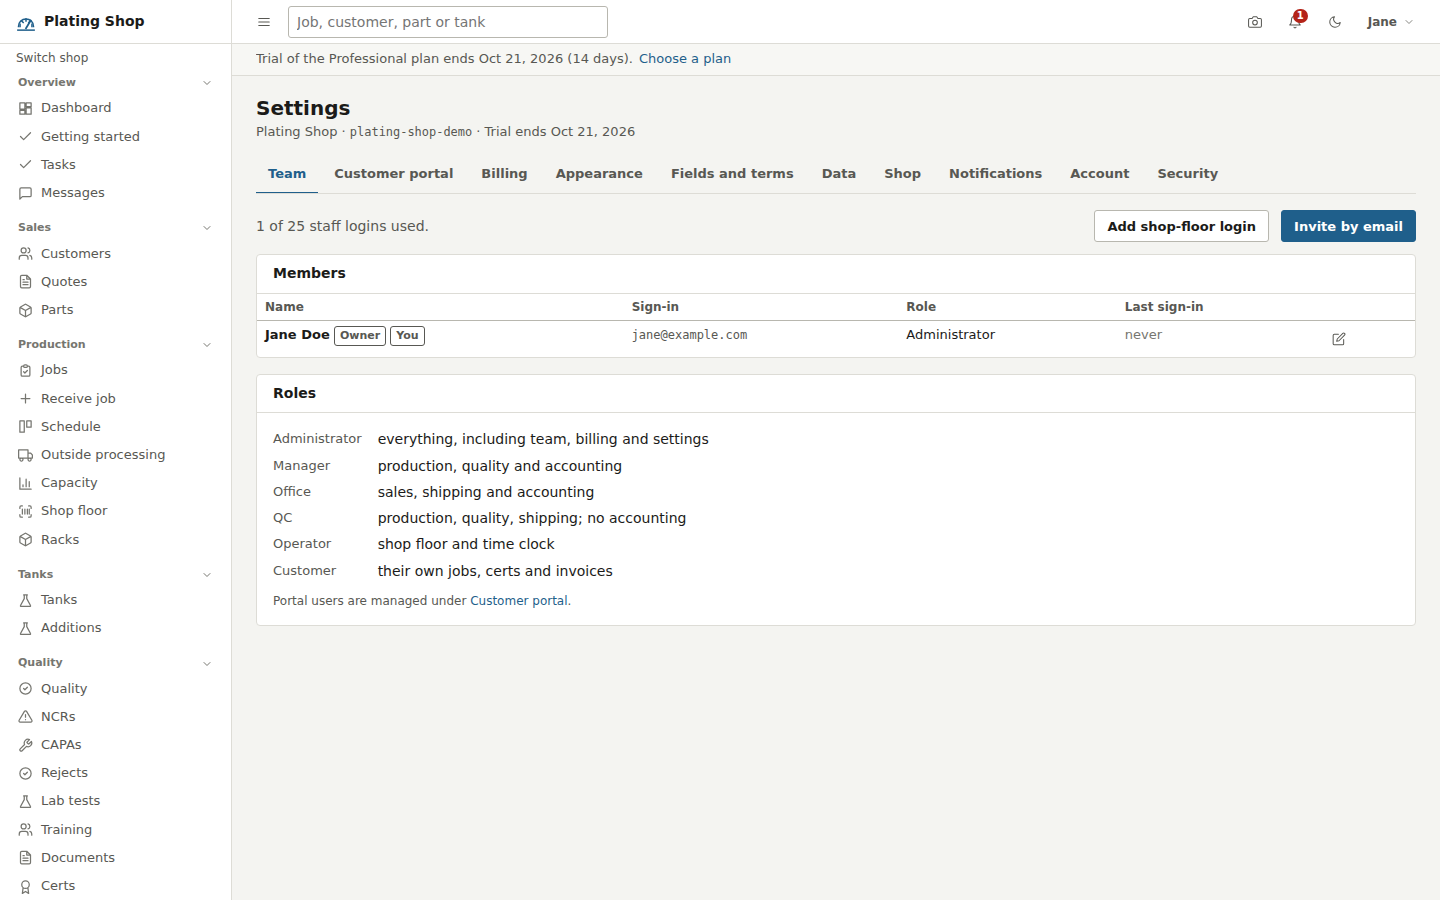Toggle dark mode moon icon
1440x900 pixels.
point(1335,22)
